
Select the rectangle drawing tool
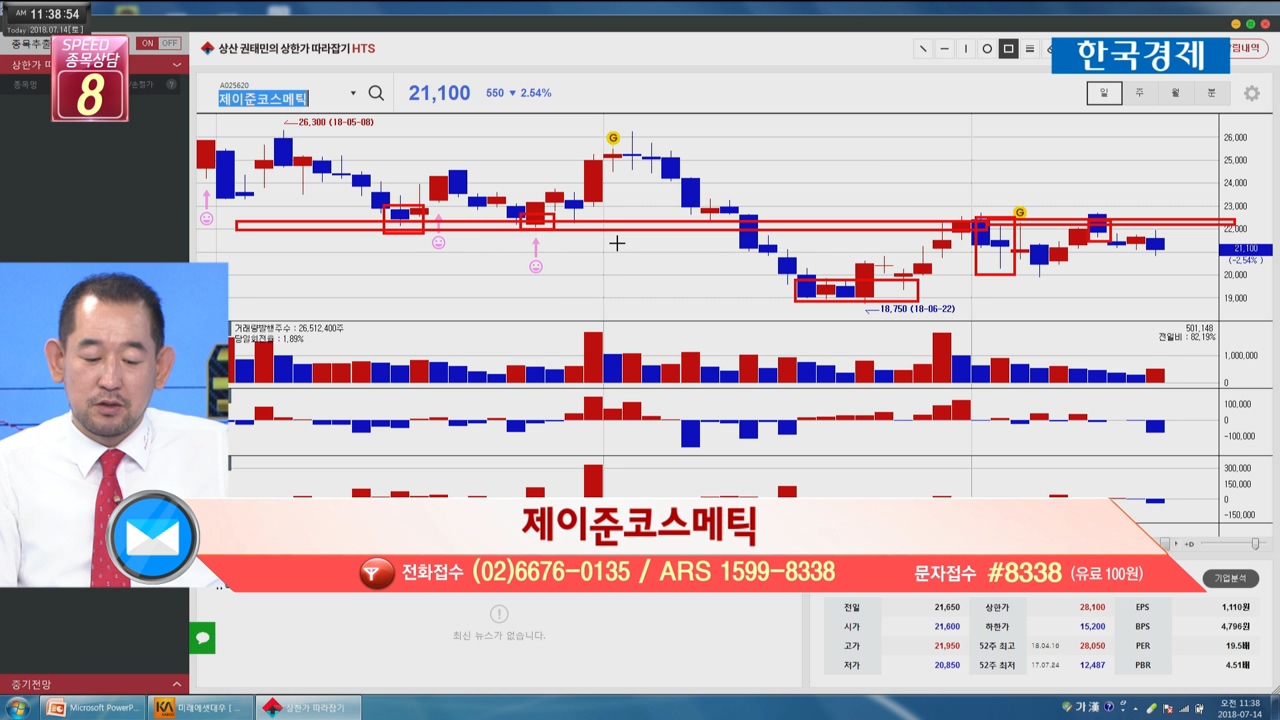coord(1008,49)
